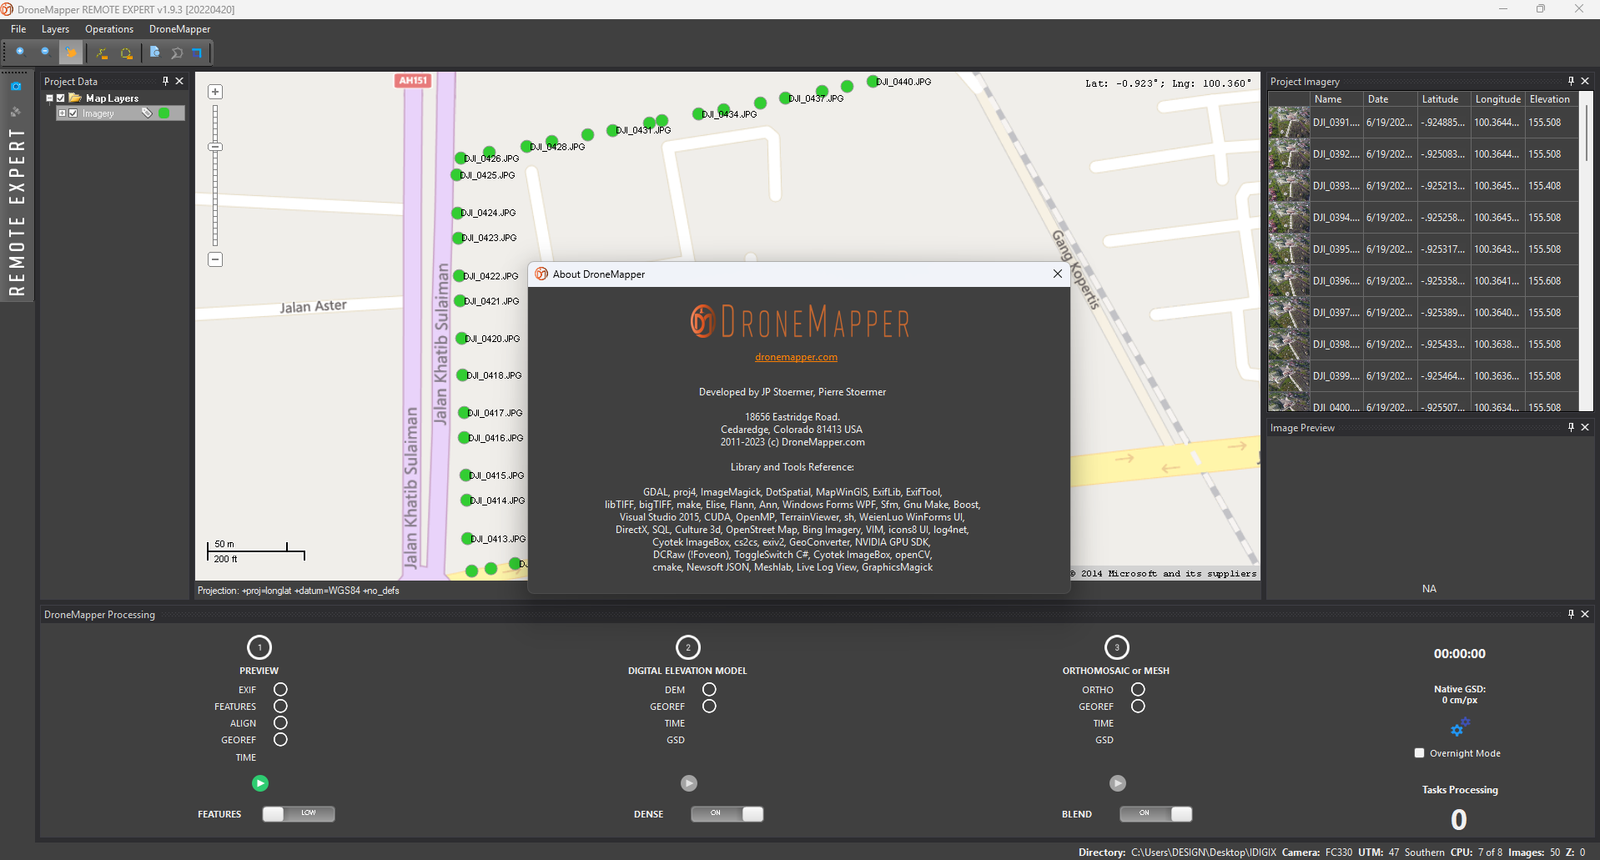Close the Project Data panel

180,81
